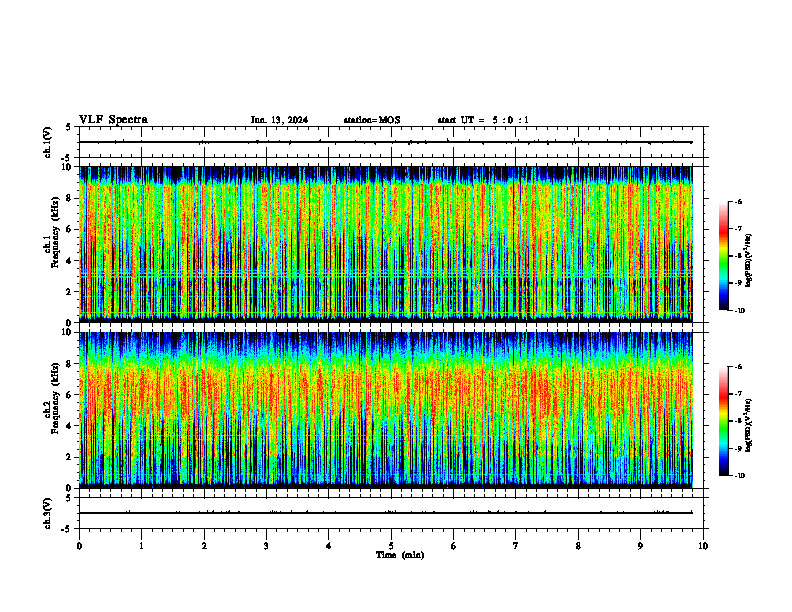Click time axis tick label 5
The image size is (792, 612).
(391, 546)
